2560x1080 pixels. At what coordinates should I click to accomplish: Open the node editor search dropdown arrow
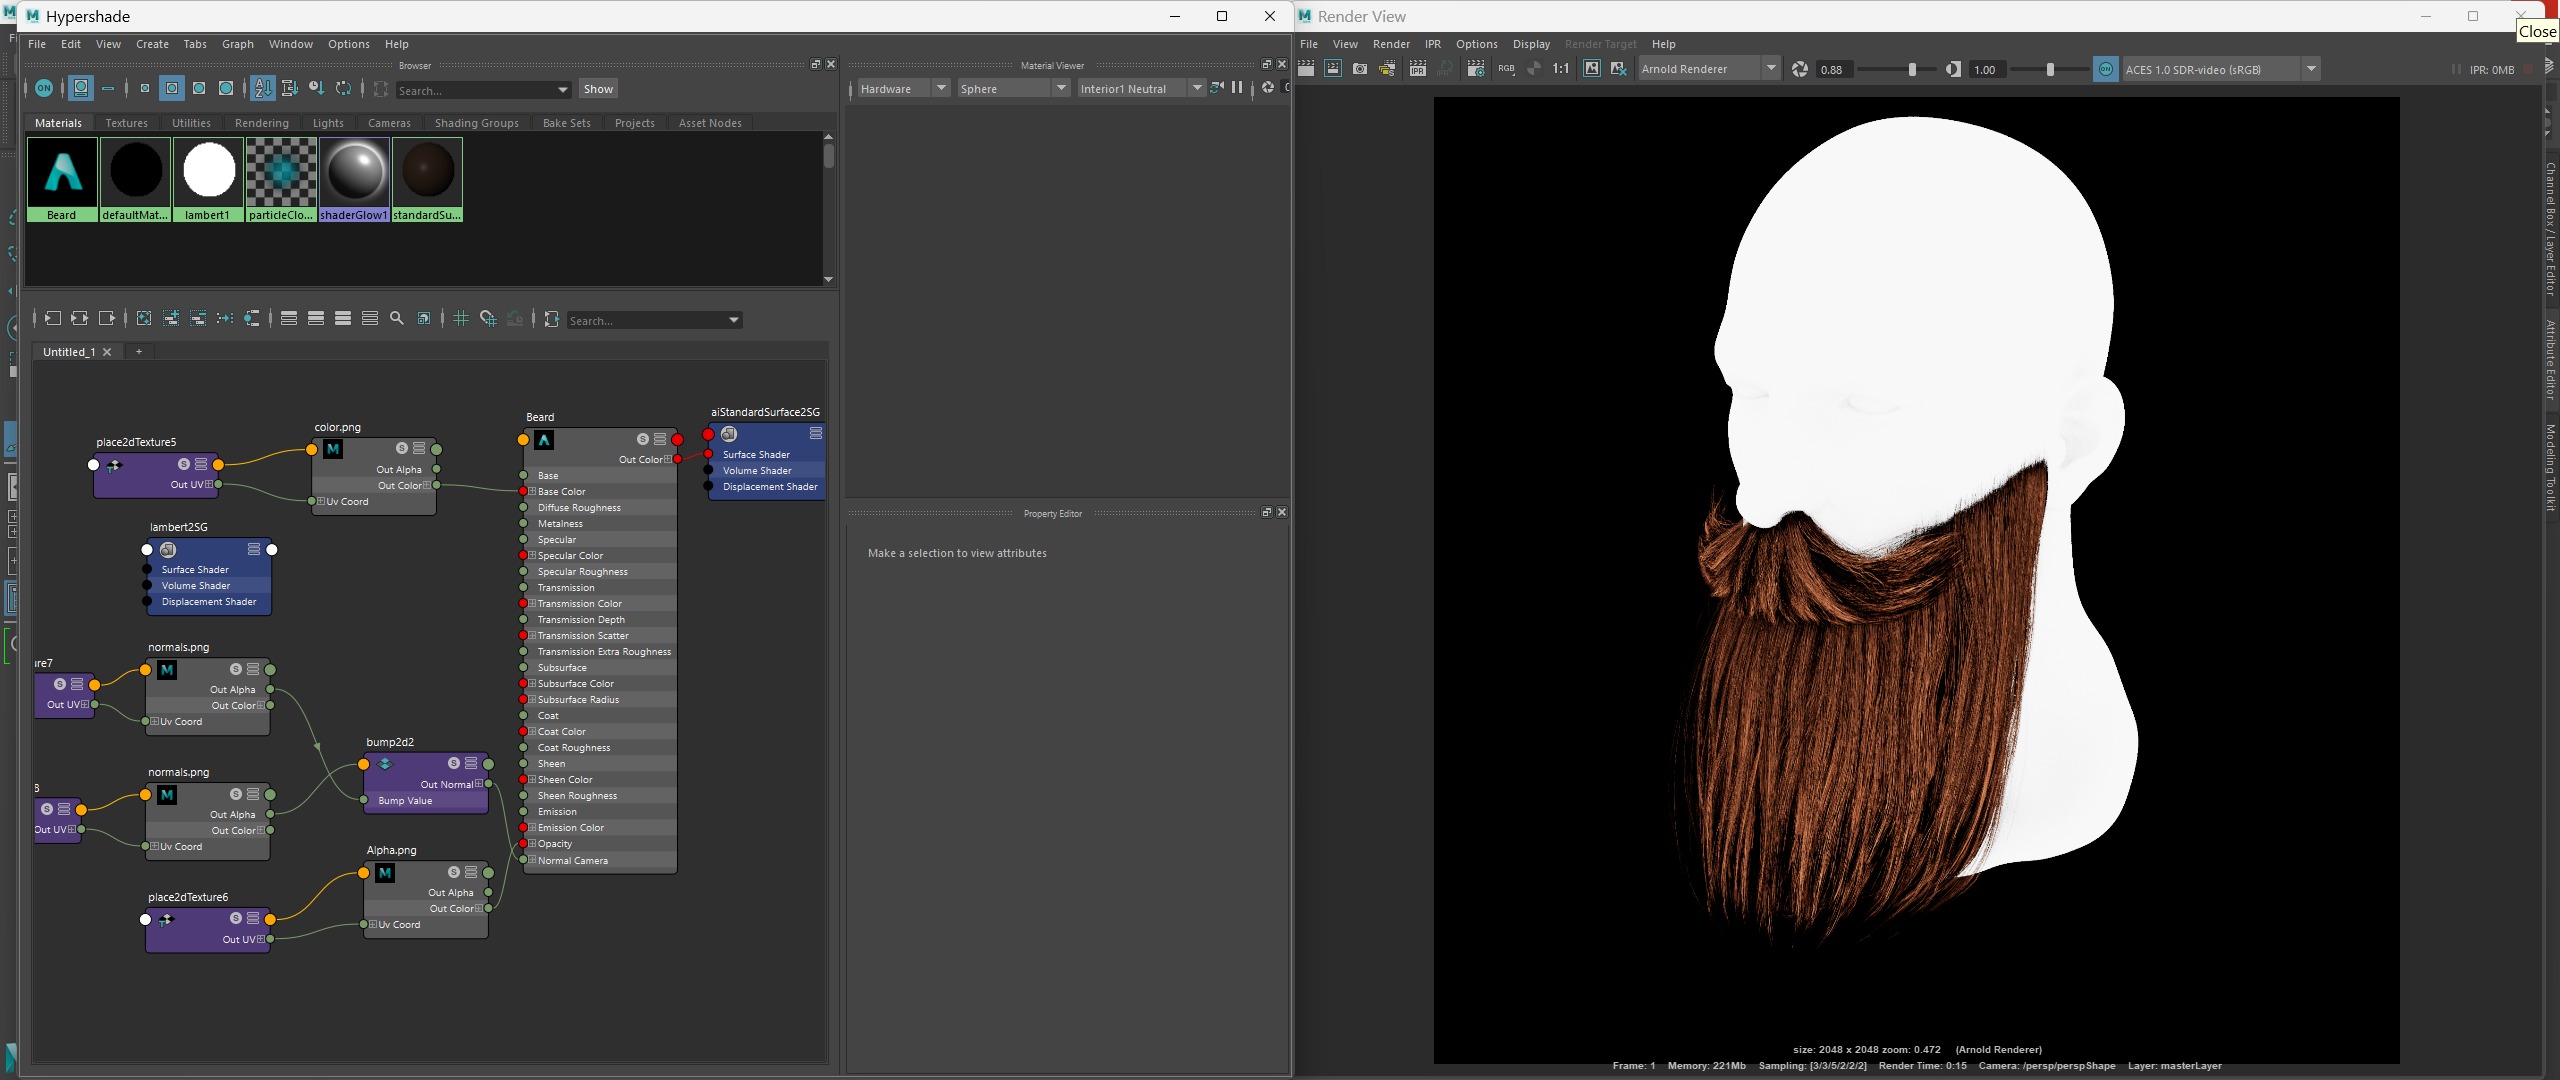734,320
